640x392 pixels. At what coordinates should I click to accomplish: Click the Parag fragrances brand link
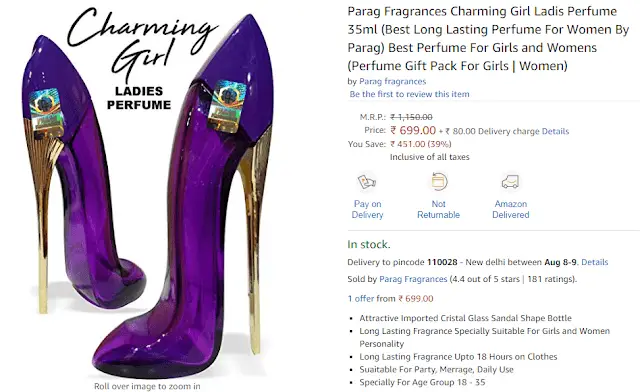[392, 81]
